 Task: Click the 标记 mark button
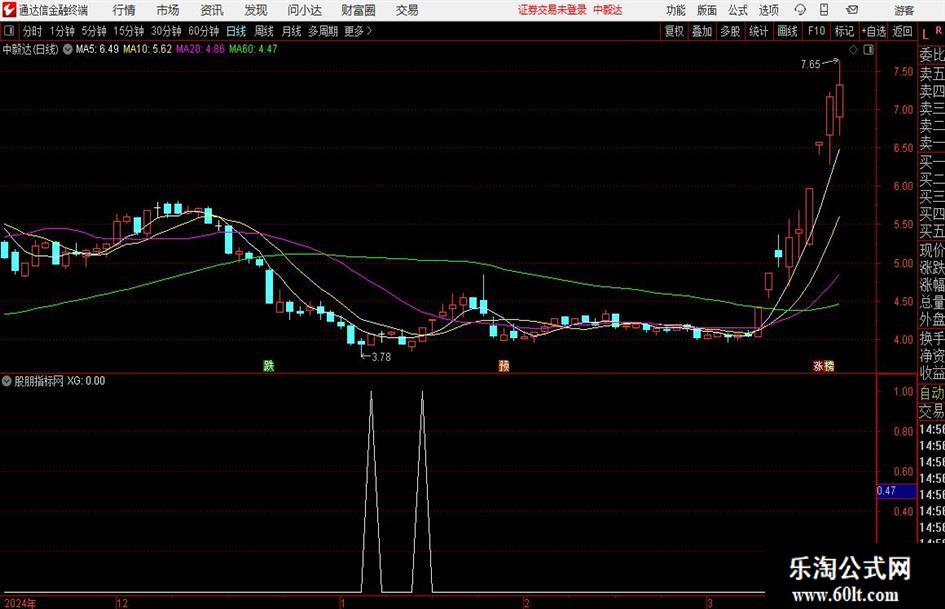(844, 31)
